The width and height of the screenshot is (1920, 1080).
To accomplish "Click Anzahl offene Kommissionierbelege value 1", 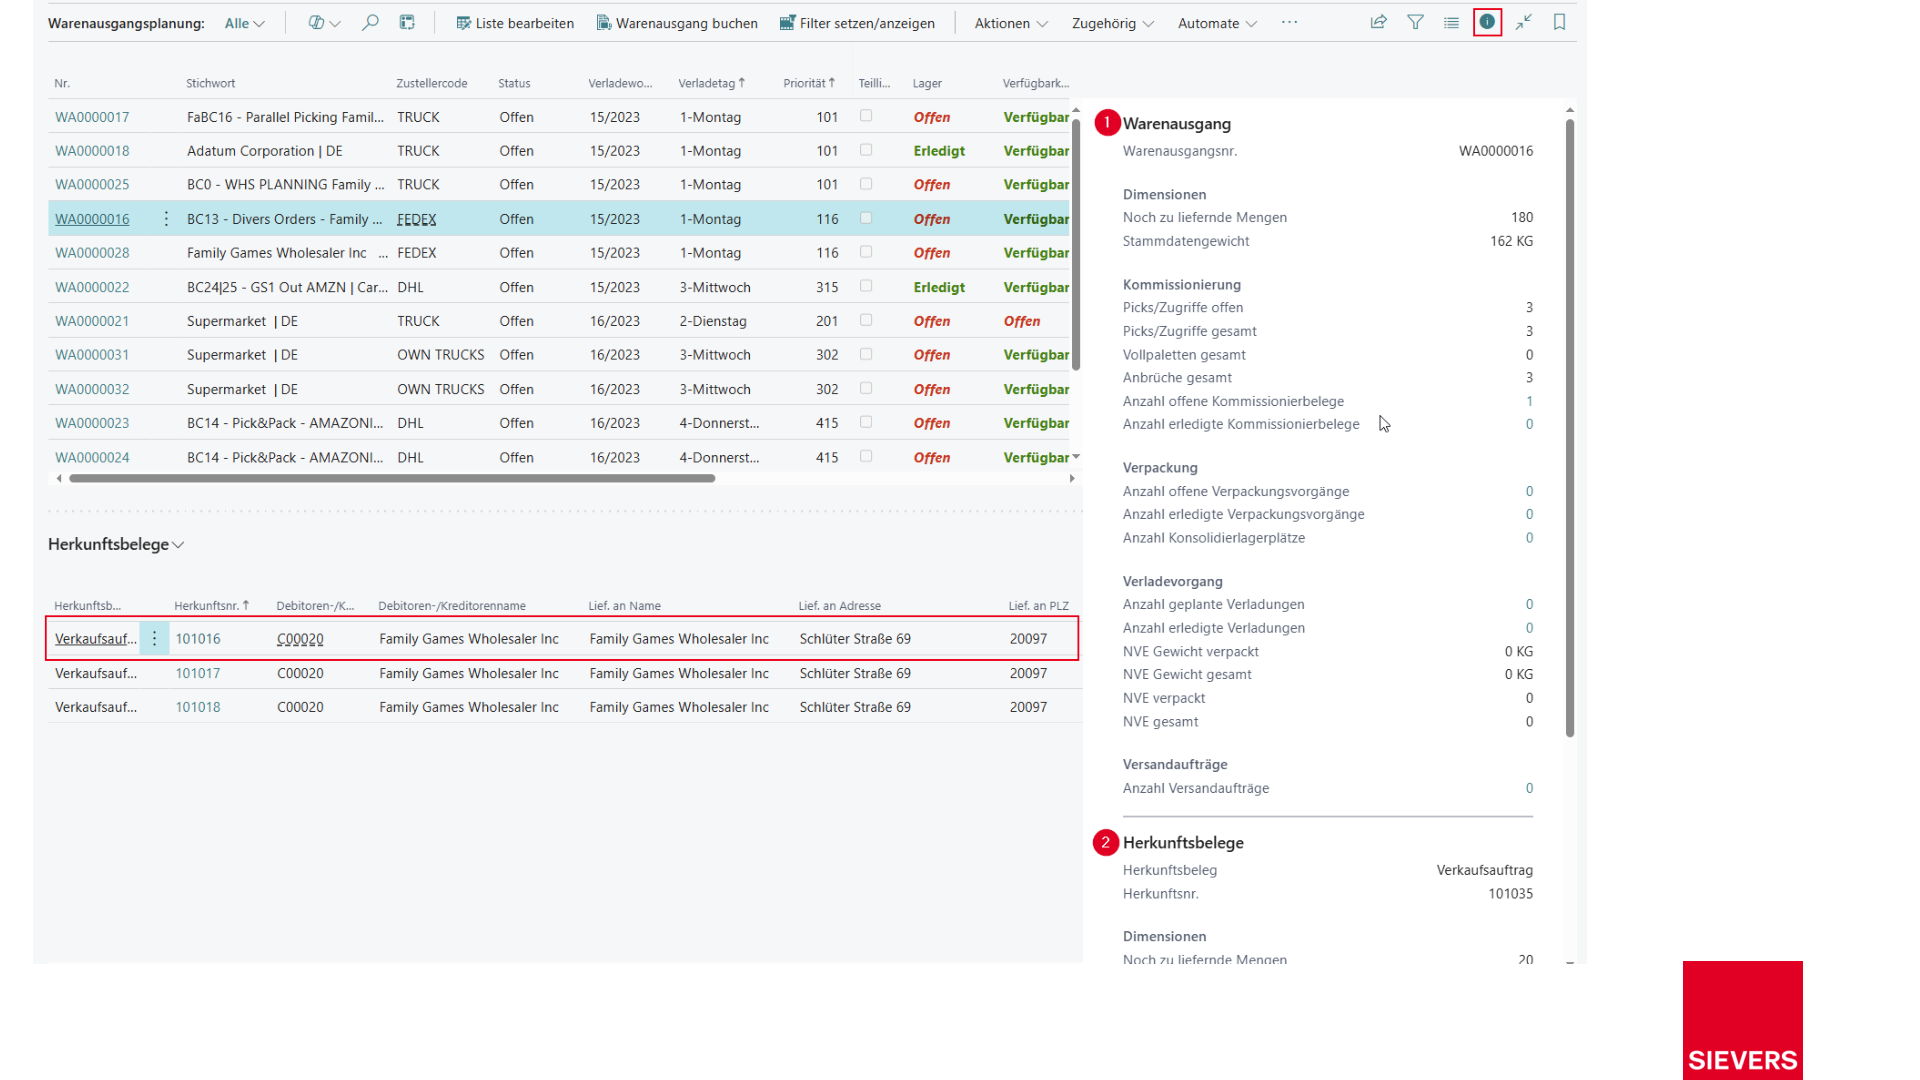I will click(1529, 401).
